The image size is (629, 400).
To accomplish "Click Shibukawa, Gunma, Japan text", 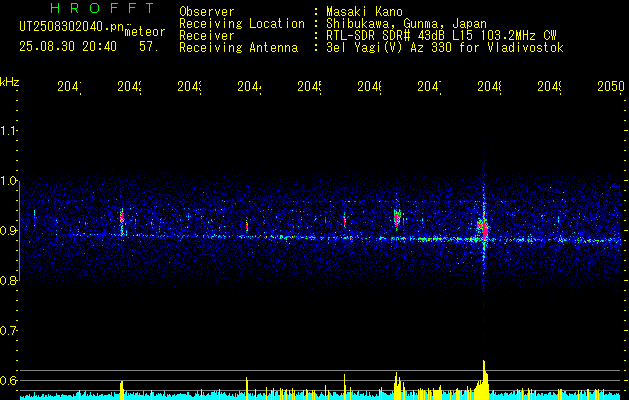I will pos(406,24).
